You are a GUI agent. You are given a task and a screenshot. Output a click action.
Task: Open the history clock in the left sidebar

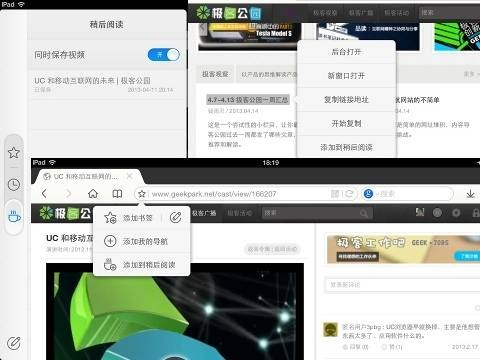[x=14, y=185]
